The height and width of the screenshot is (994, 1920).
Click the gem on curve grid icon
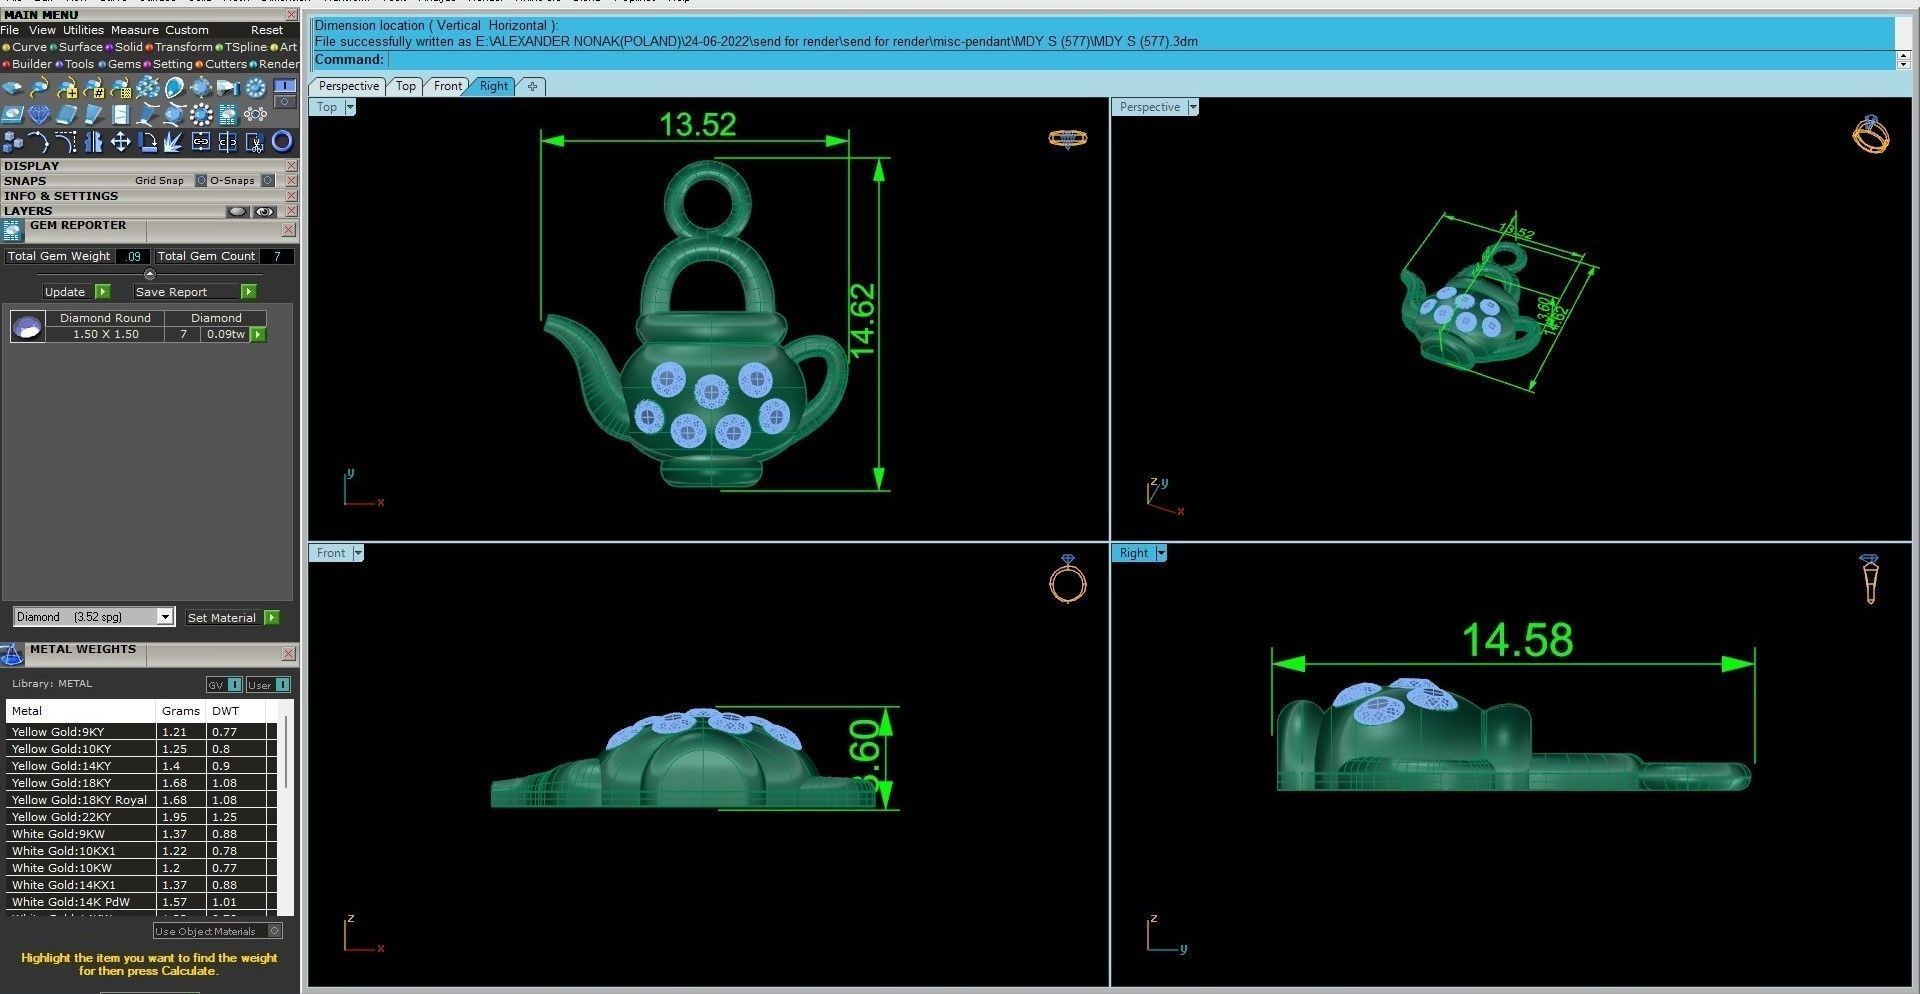pyautogui.click(x=120, y=88)
